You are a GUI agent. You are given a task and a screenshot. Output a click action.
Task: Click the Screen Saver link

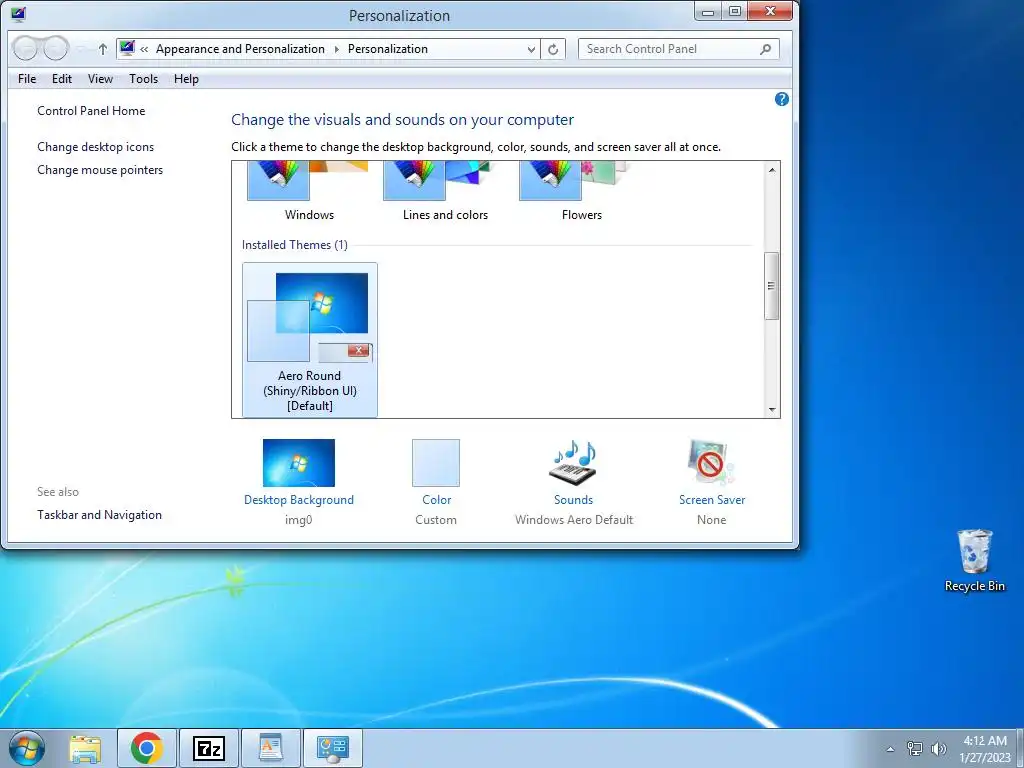712,500
